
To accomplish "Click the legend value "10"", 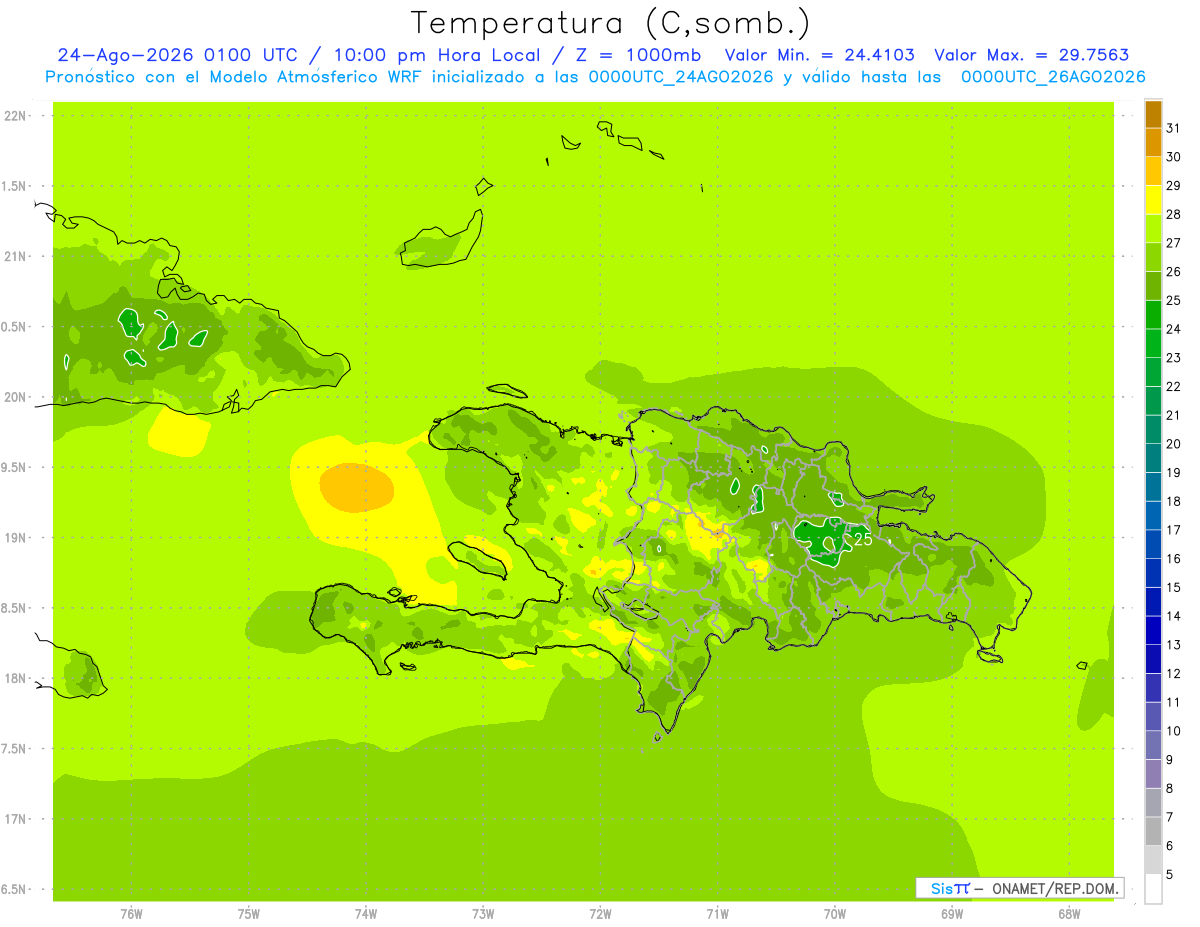I will point(1174,731).
